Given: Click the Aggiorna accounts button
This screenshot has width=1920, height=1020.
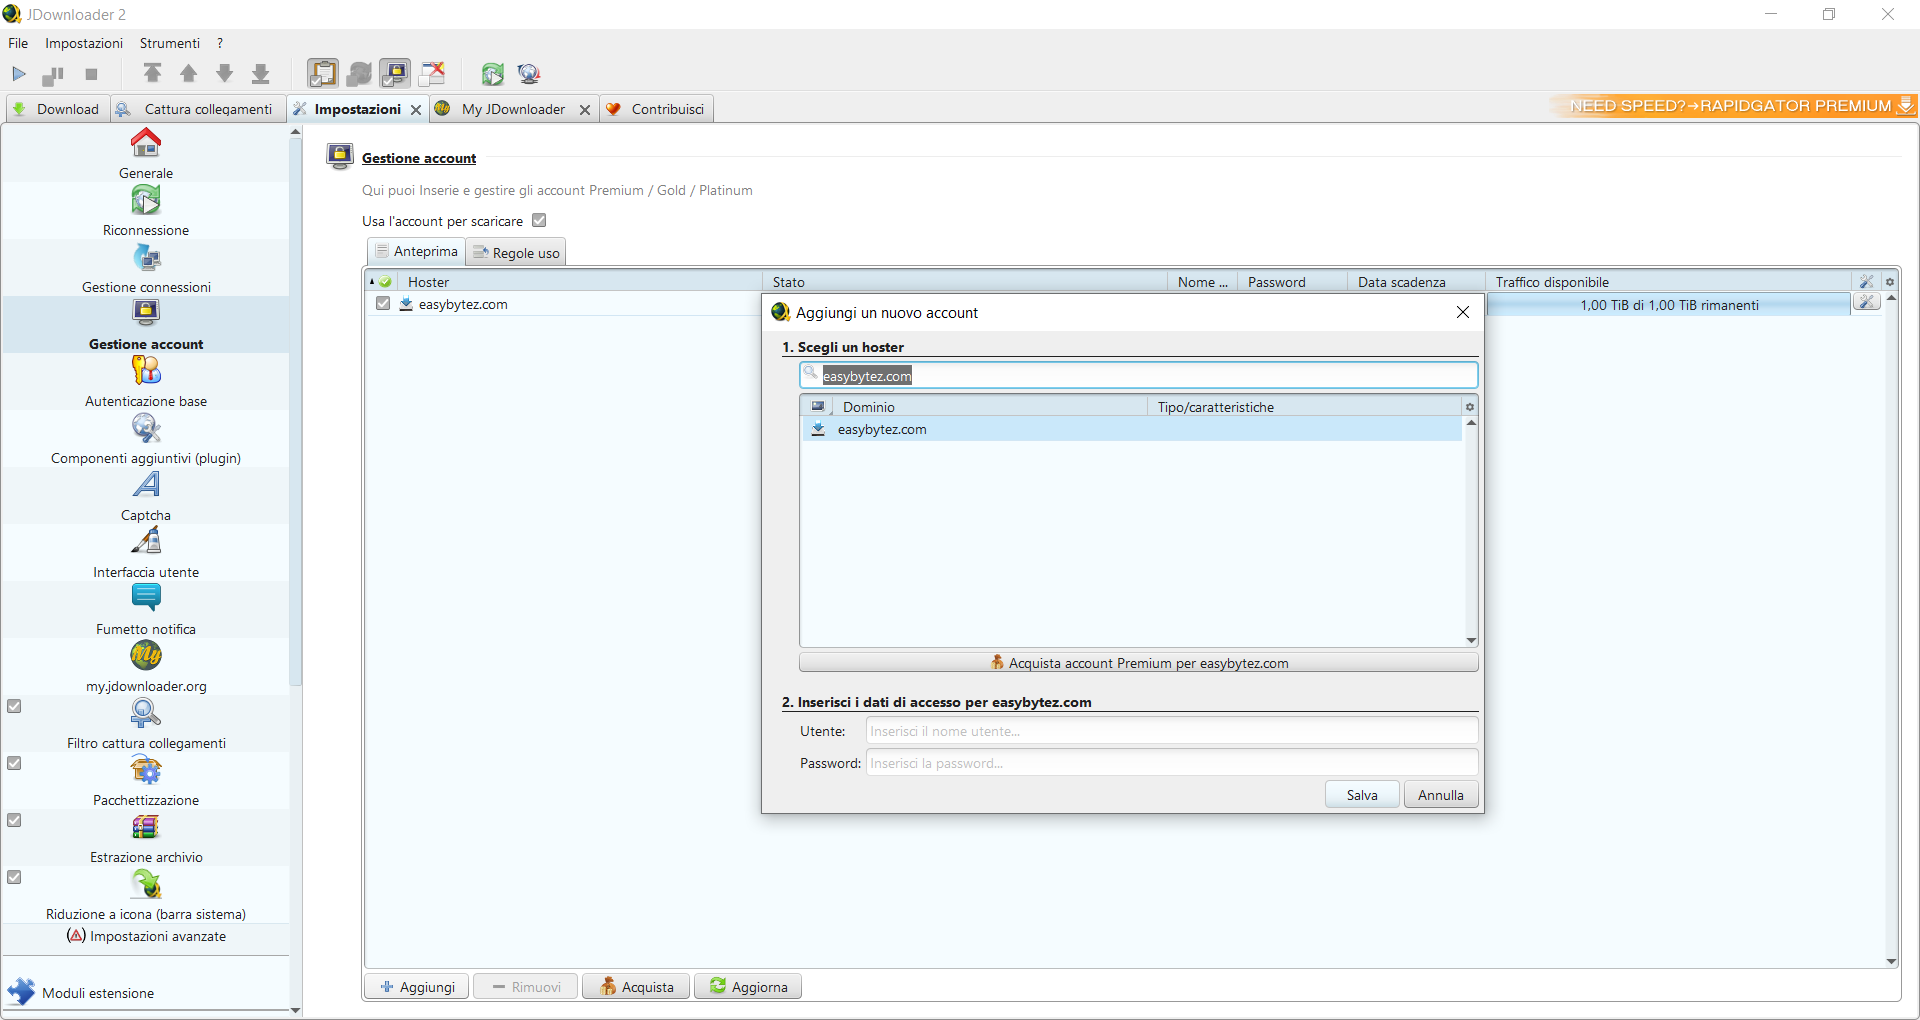Looking at the screenshot, I should pyautogui.click(x=749, y=987).
